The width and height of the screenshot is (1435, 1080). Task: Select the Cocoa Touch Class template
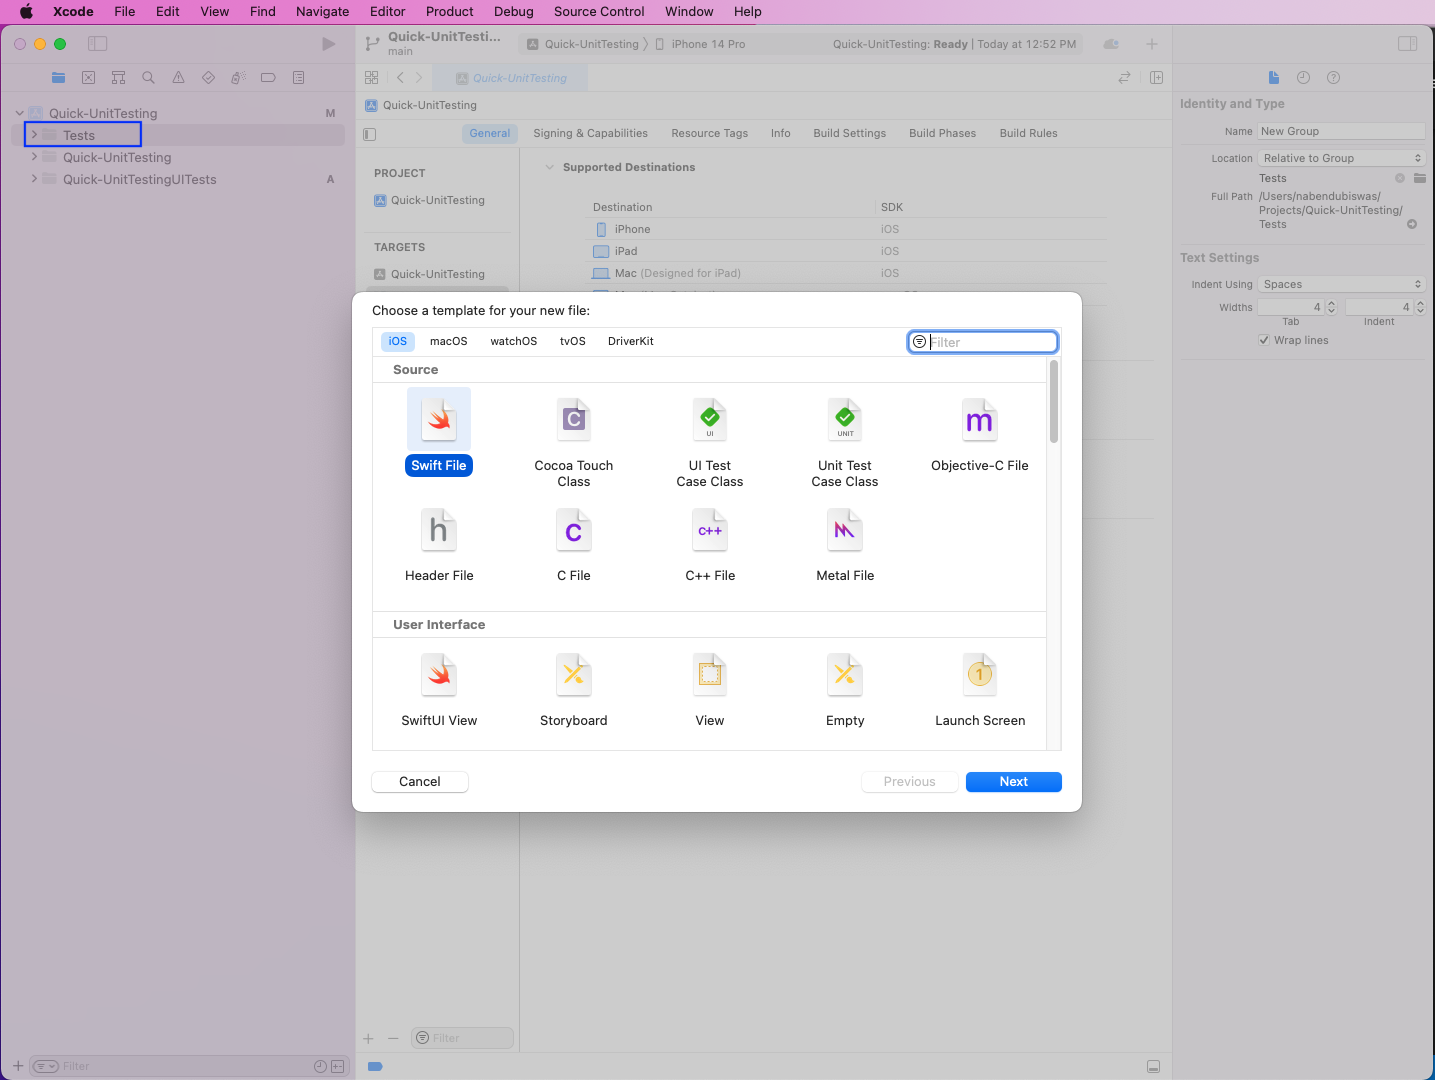click(574, 441)
